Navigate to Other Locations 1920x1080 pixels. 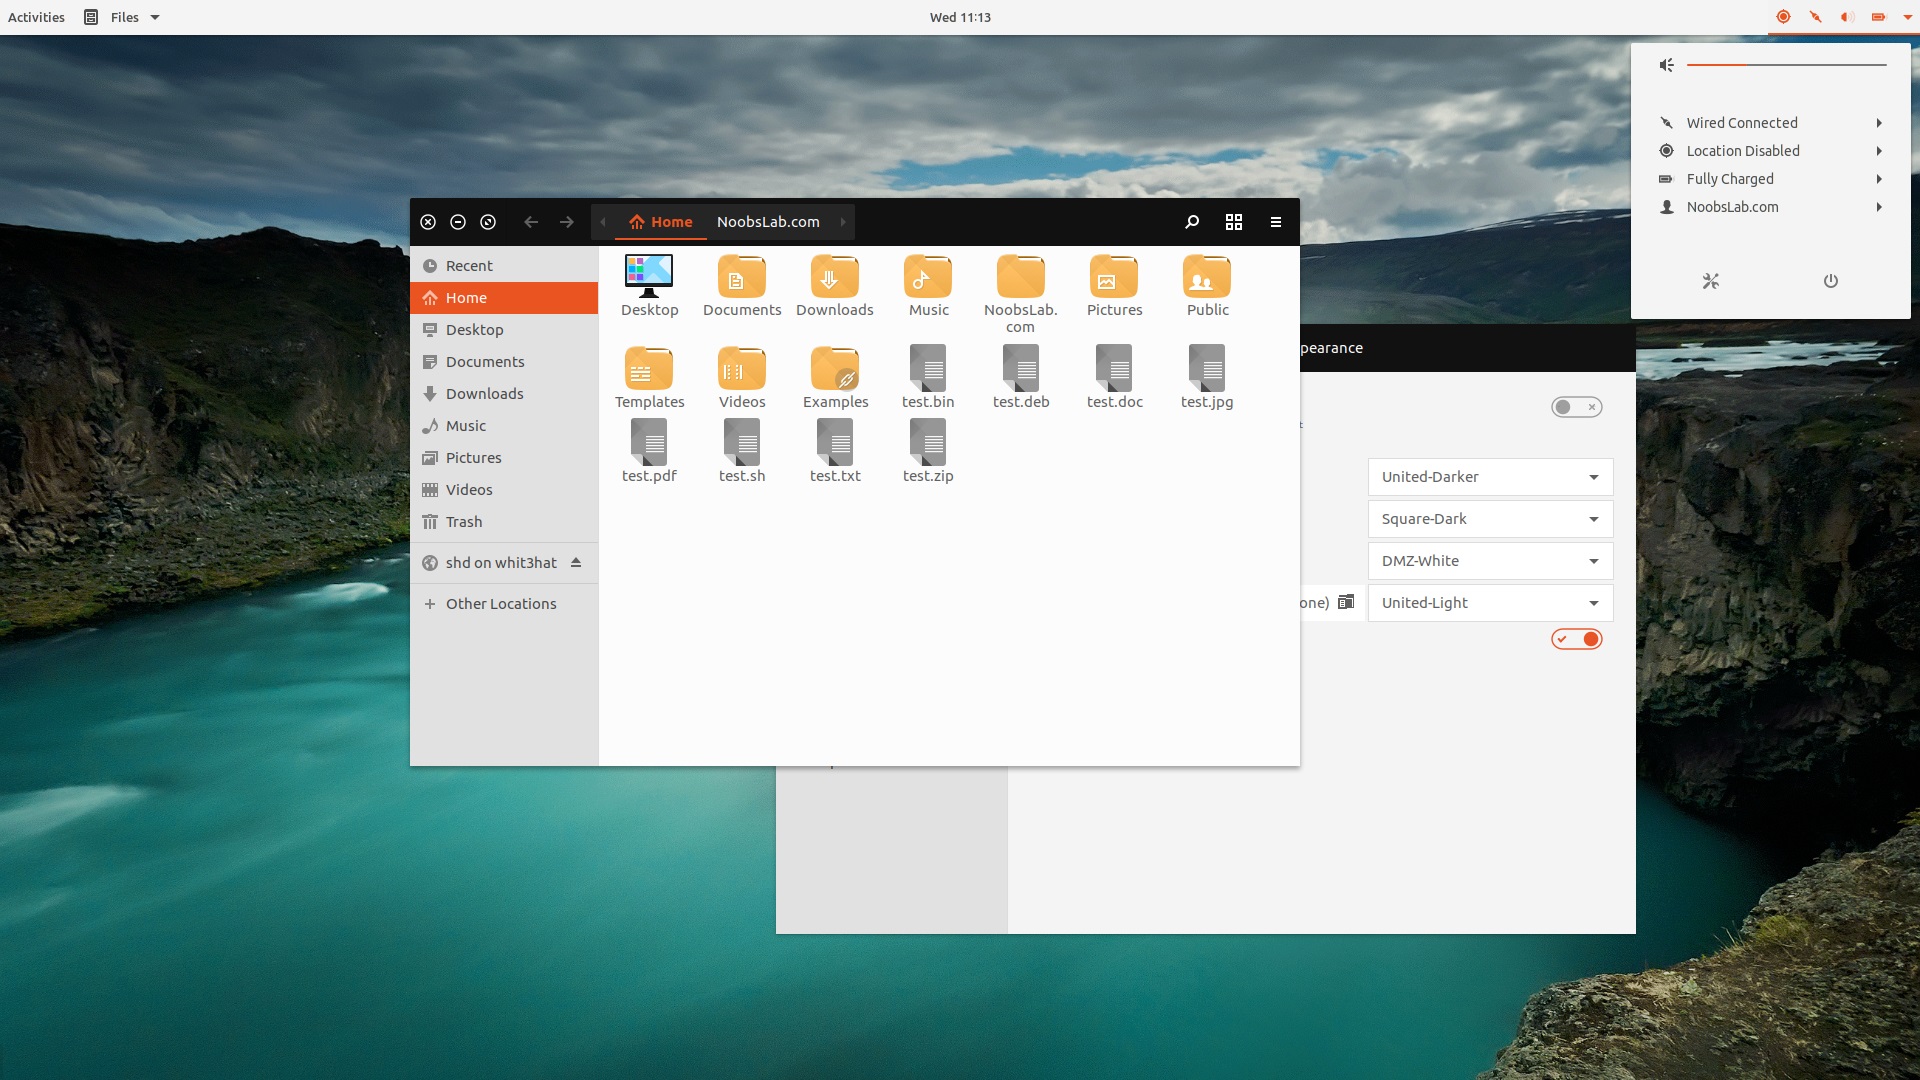click(500, 603)
